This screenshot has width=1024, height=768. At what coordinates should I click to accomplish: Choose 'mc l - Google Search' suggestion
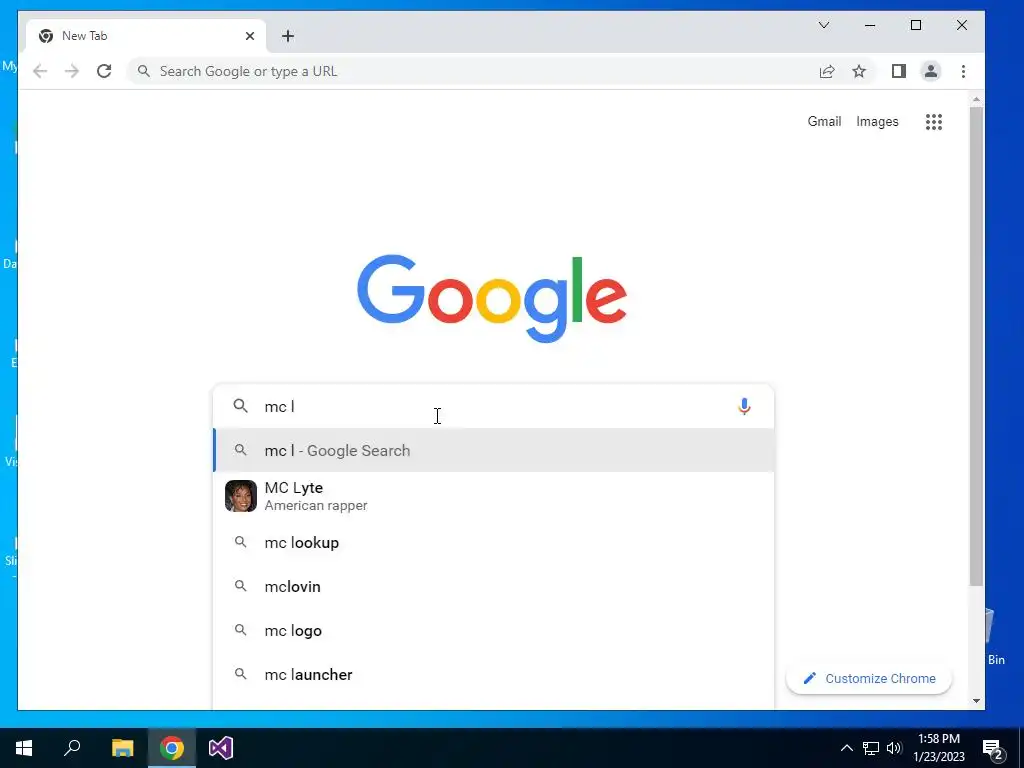coord(494,451)
